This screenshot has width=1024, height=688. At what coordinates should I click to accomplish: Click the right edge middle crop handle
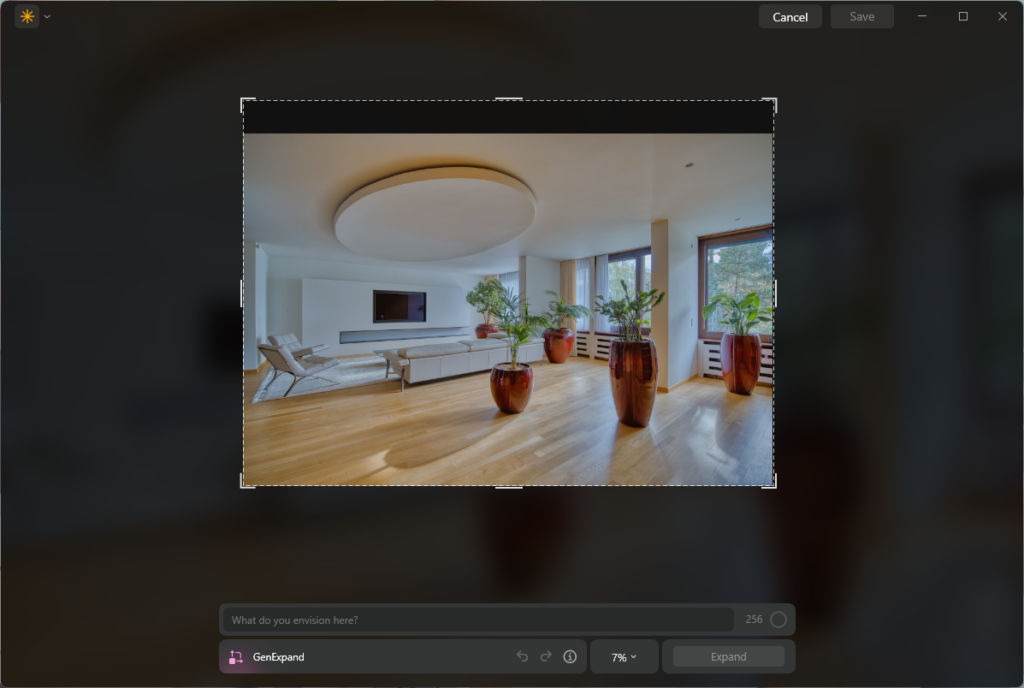(775, 293)
